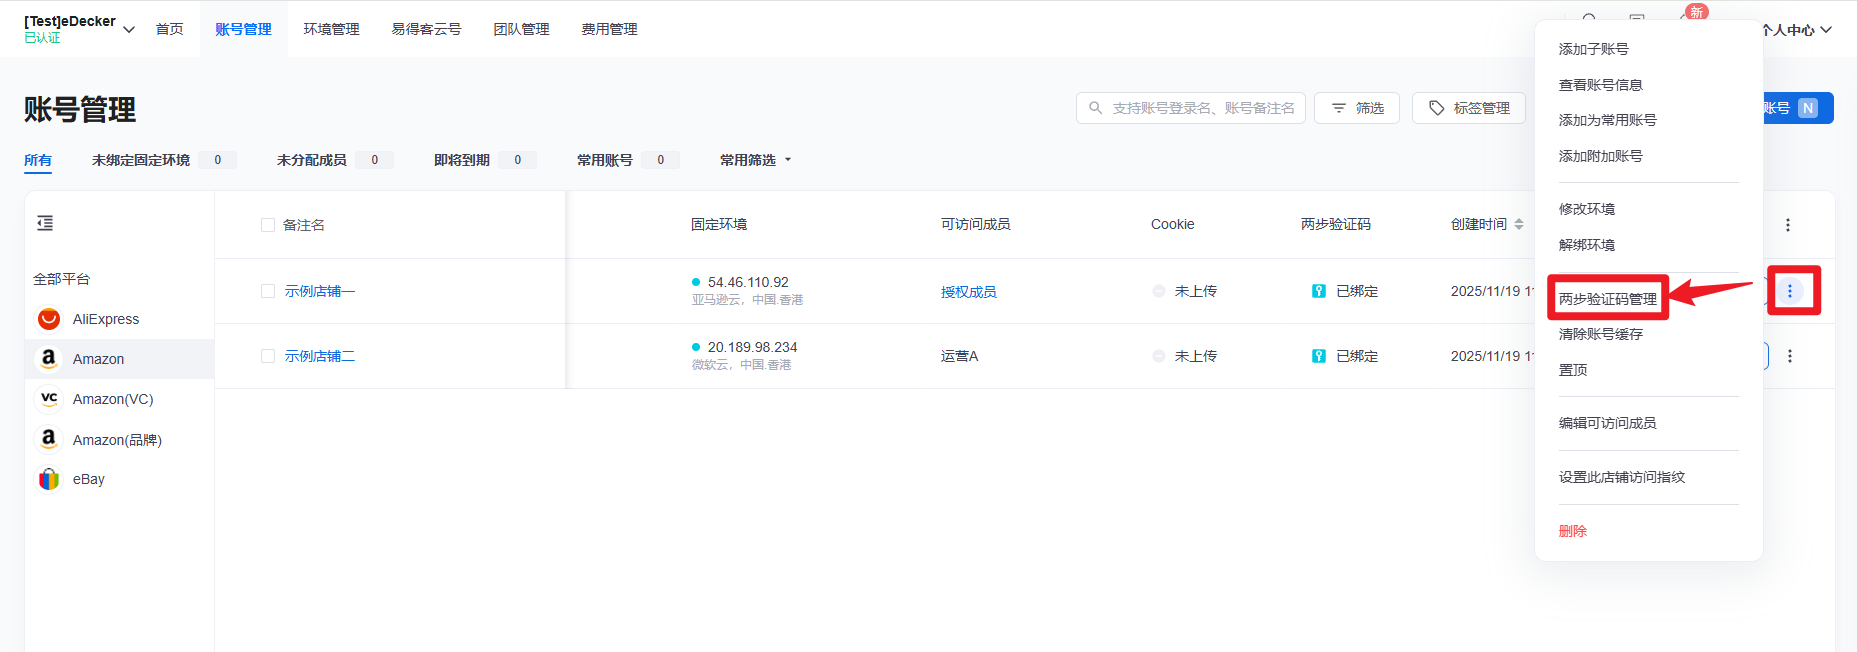This screenshot has height=652, width=1857.
Task: Select the eBay platform icon
Action: [49, 479]
